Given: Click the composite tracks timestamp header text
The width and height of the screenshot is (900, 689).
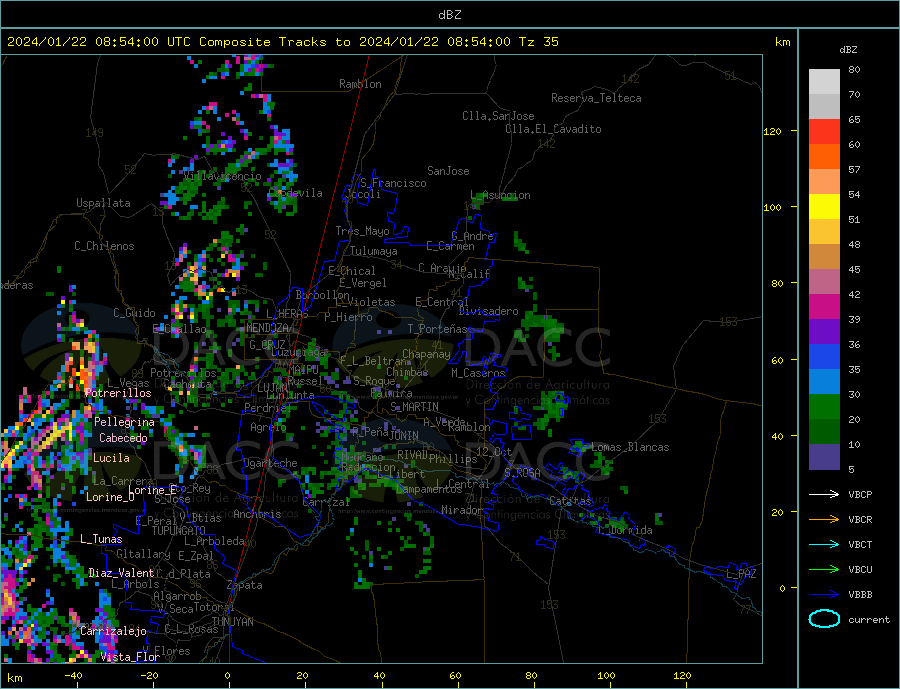Looking at the screenshot, I should pos(283,42).
